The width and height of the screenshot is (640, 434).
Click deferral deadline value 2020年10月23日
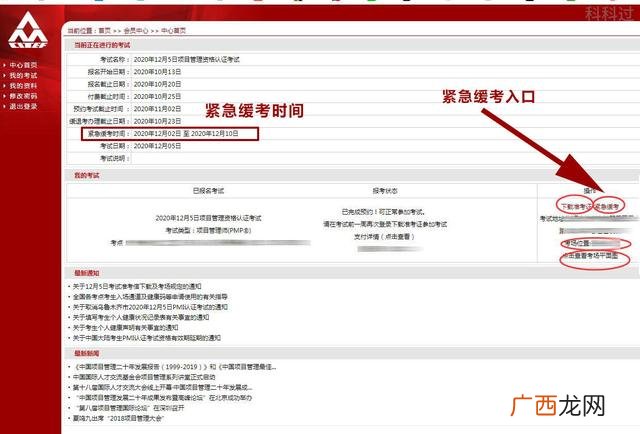157,121
